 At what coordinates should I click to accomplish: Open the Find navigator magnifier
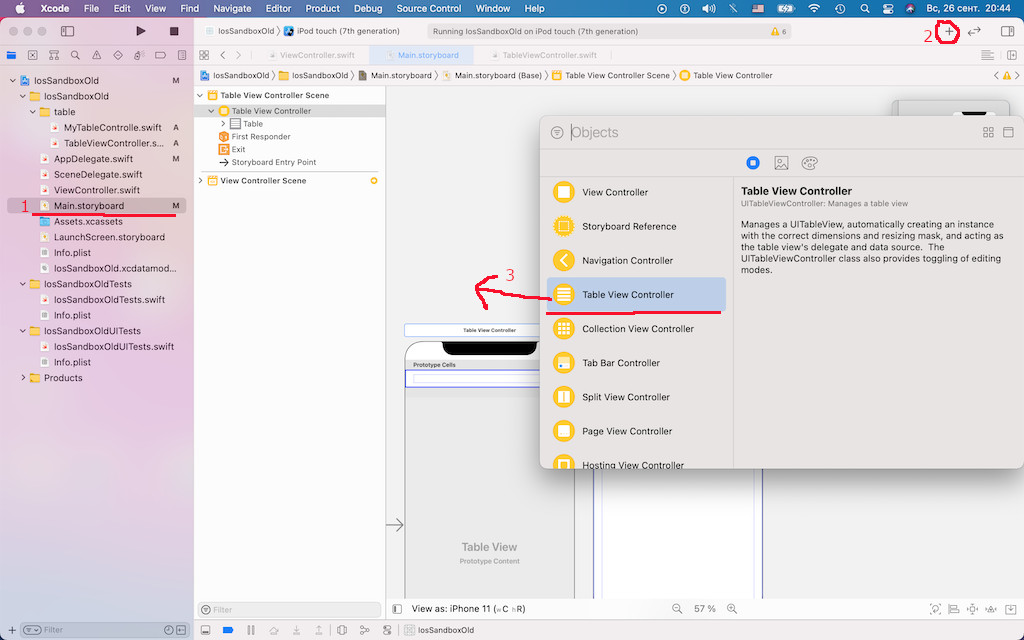75,56
